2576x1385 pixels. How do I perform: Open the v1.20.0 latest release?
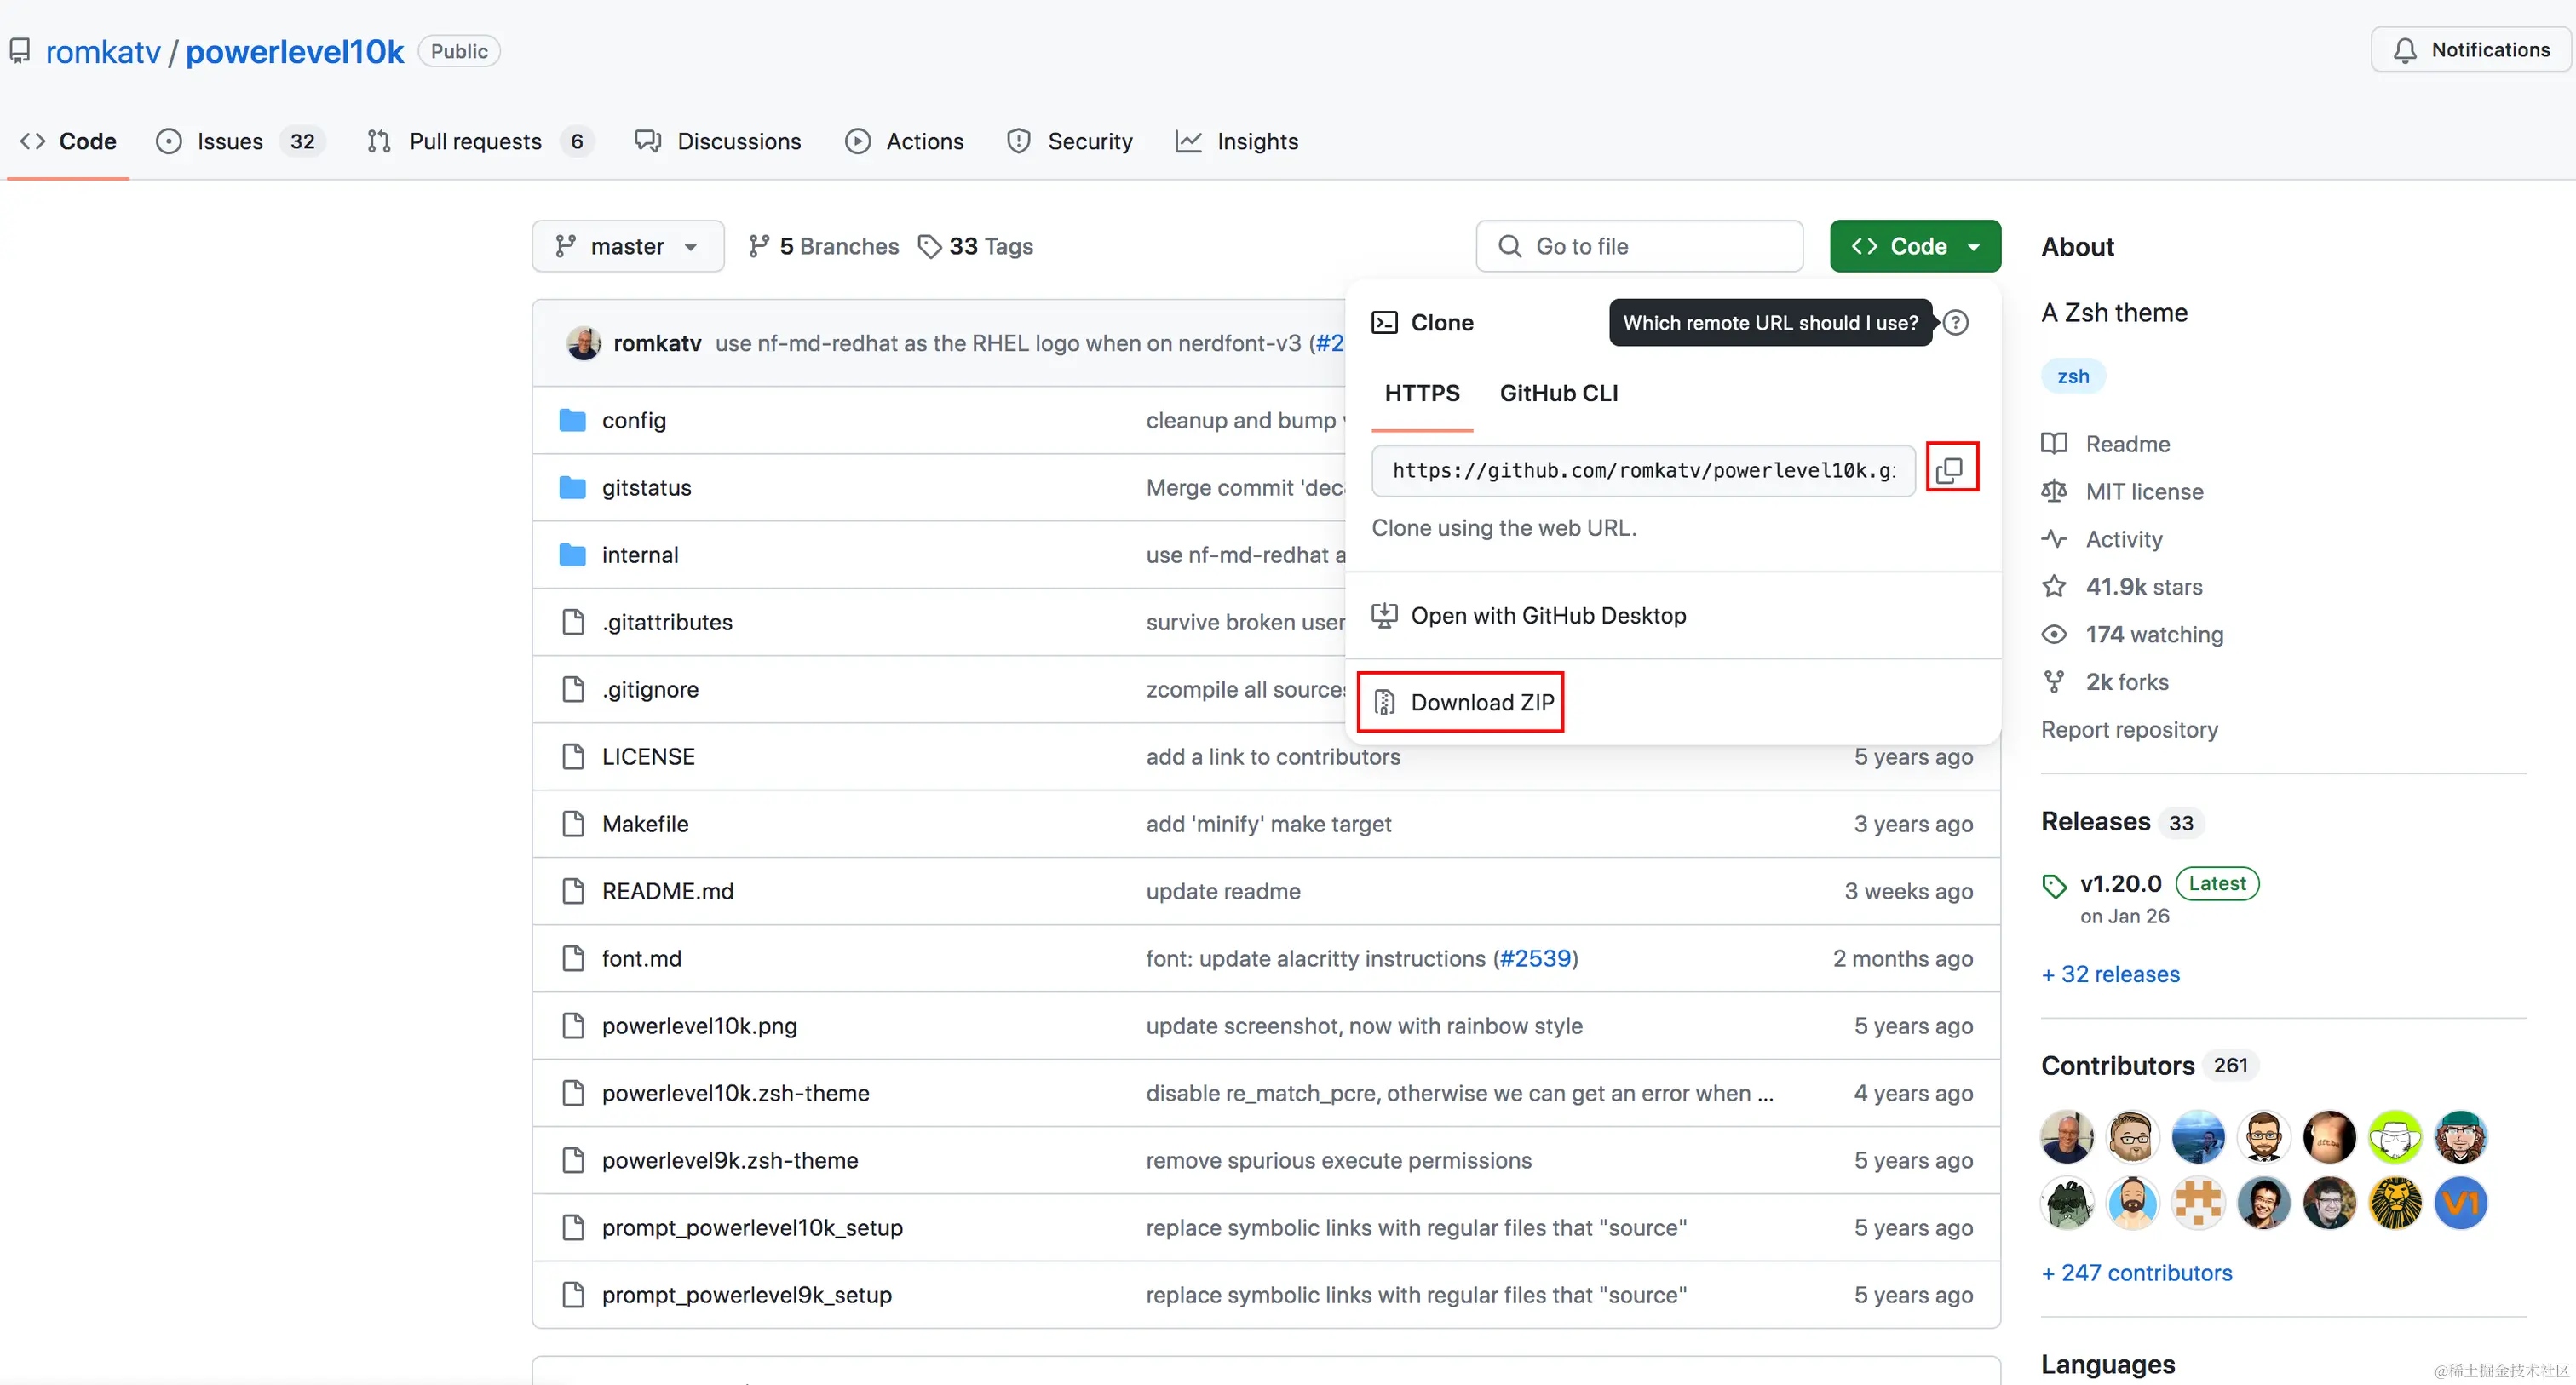(2120, 884)
